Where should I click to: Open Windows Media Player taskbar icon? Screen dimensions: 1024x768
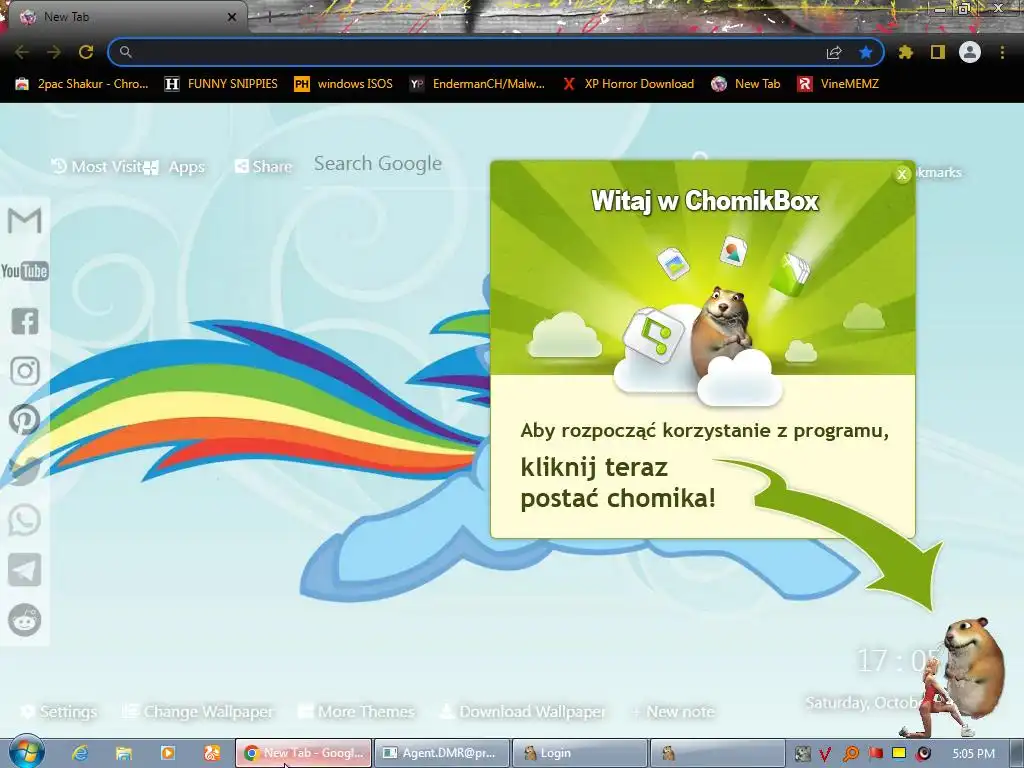pyautogui.click(x=168, y=753)
